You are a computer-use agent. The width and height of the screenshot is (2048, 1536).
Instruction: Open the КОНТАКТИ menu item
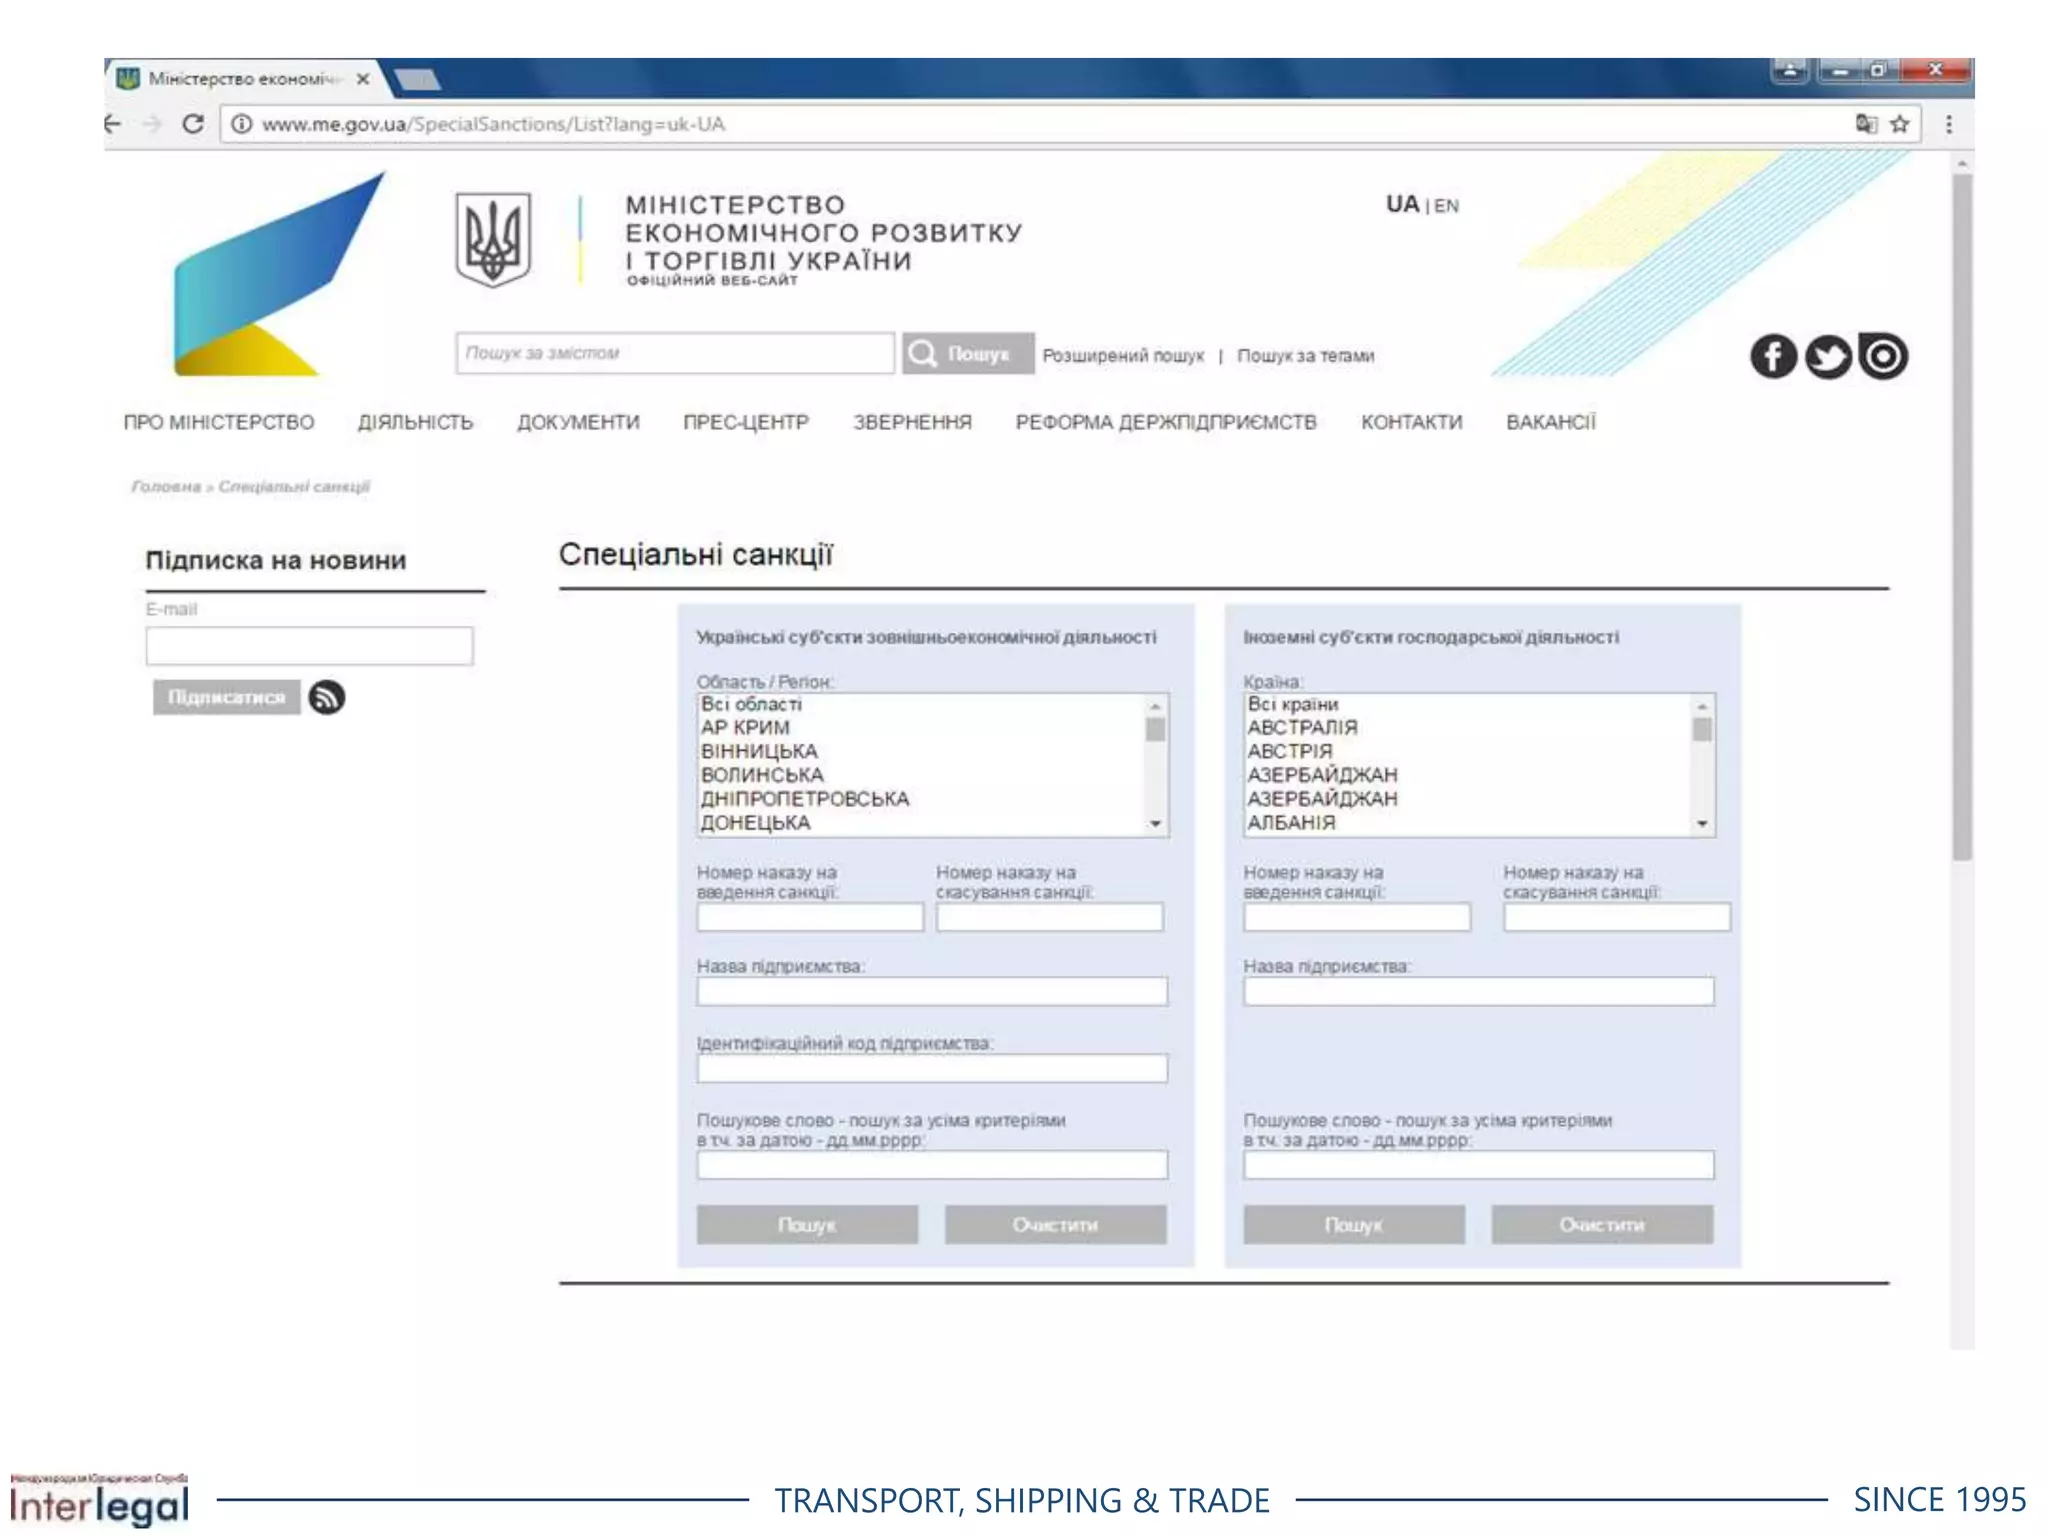(1411, 422)
